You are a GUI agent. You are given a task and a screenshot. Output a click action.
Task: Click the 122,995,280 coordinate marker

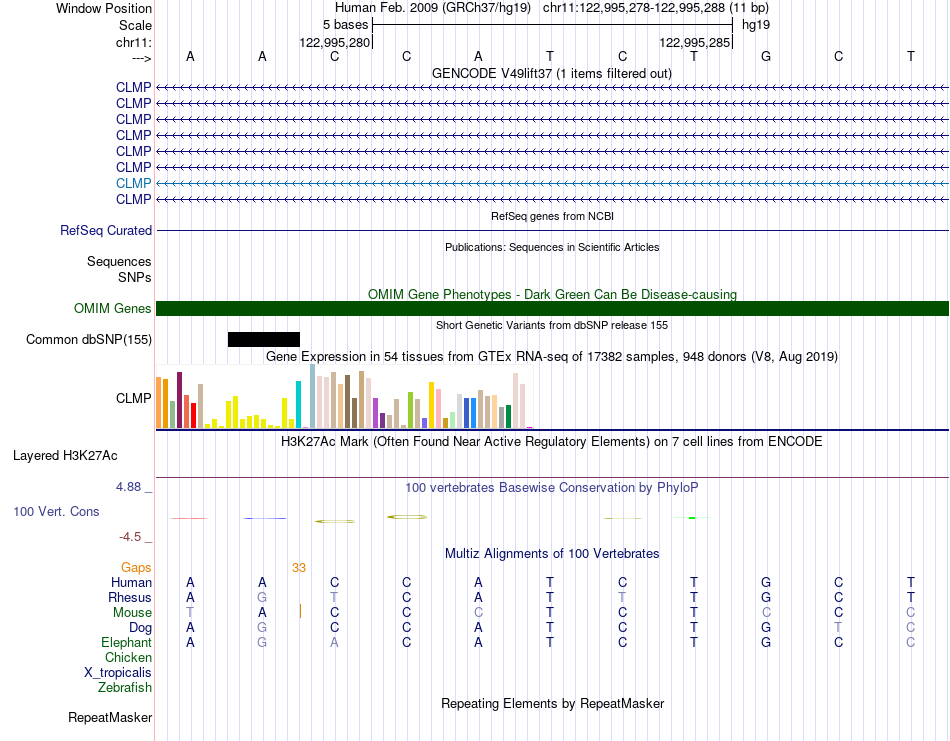tap(334, 42)
